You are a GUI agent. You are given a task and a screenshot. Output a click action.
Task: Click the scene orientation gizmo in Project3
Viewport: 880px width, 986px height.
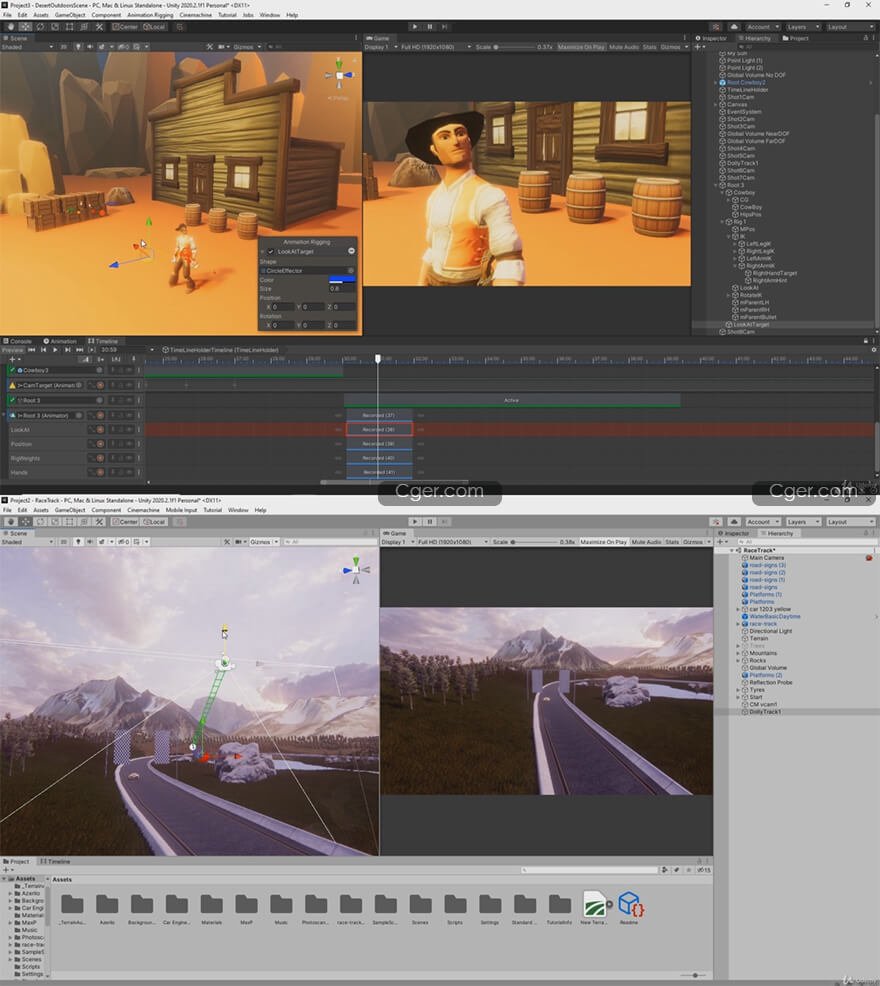pyautogui.click(x=340, y=75)
